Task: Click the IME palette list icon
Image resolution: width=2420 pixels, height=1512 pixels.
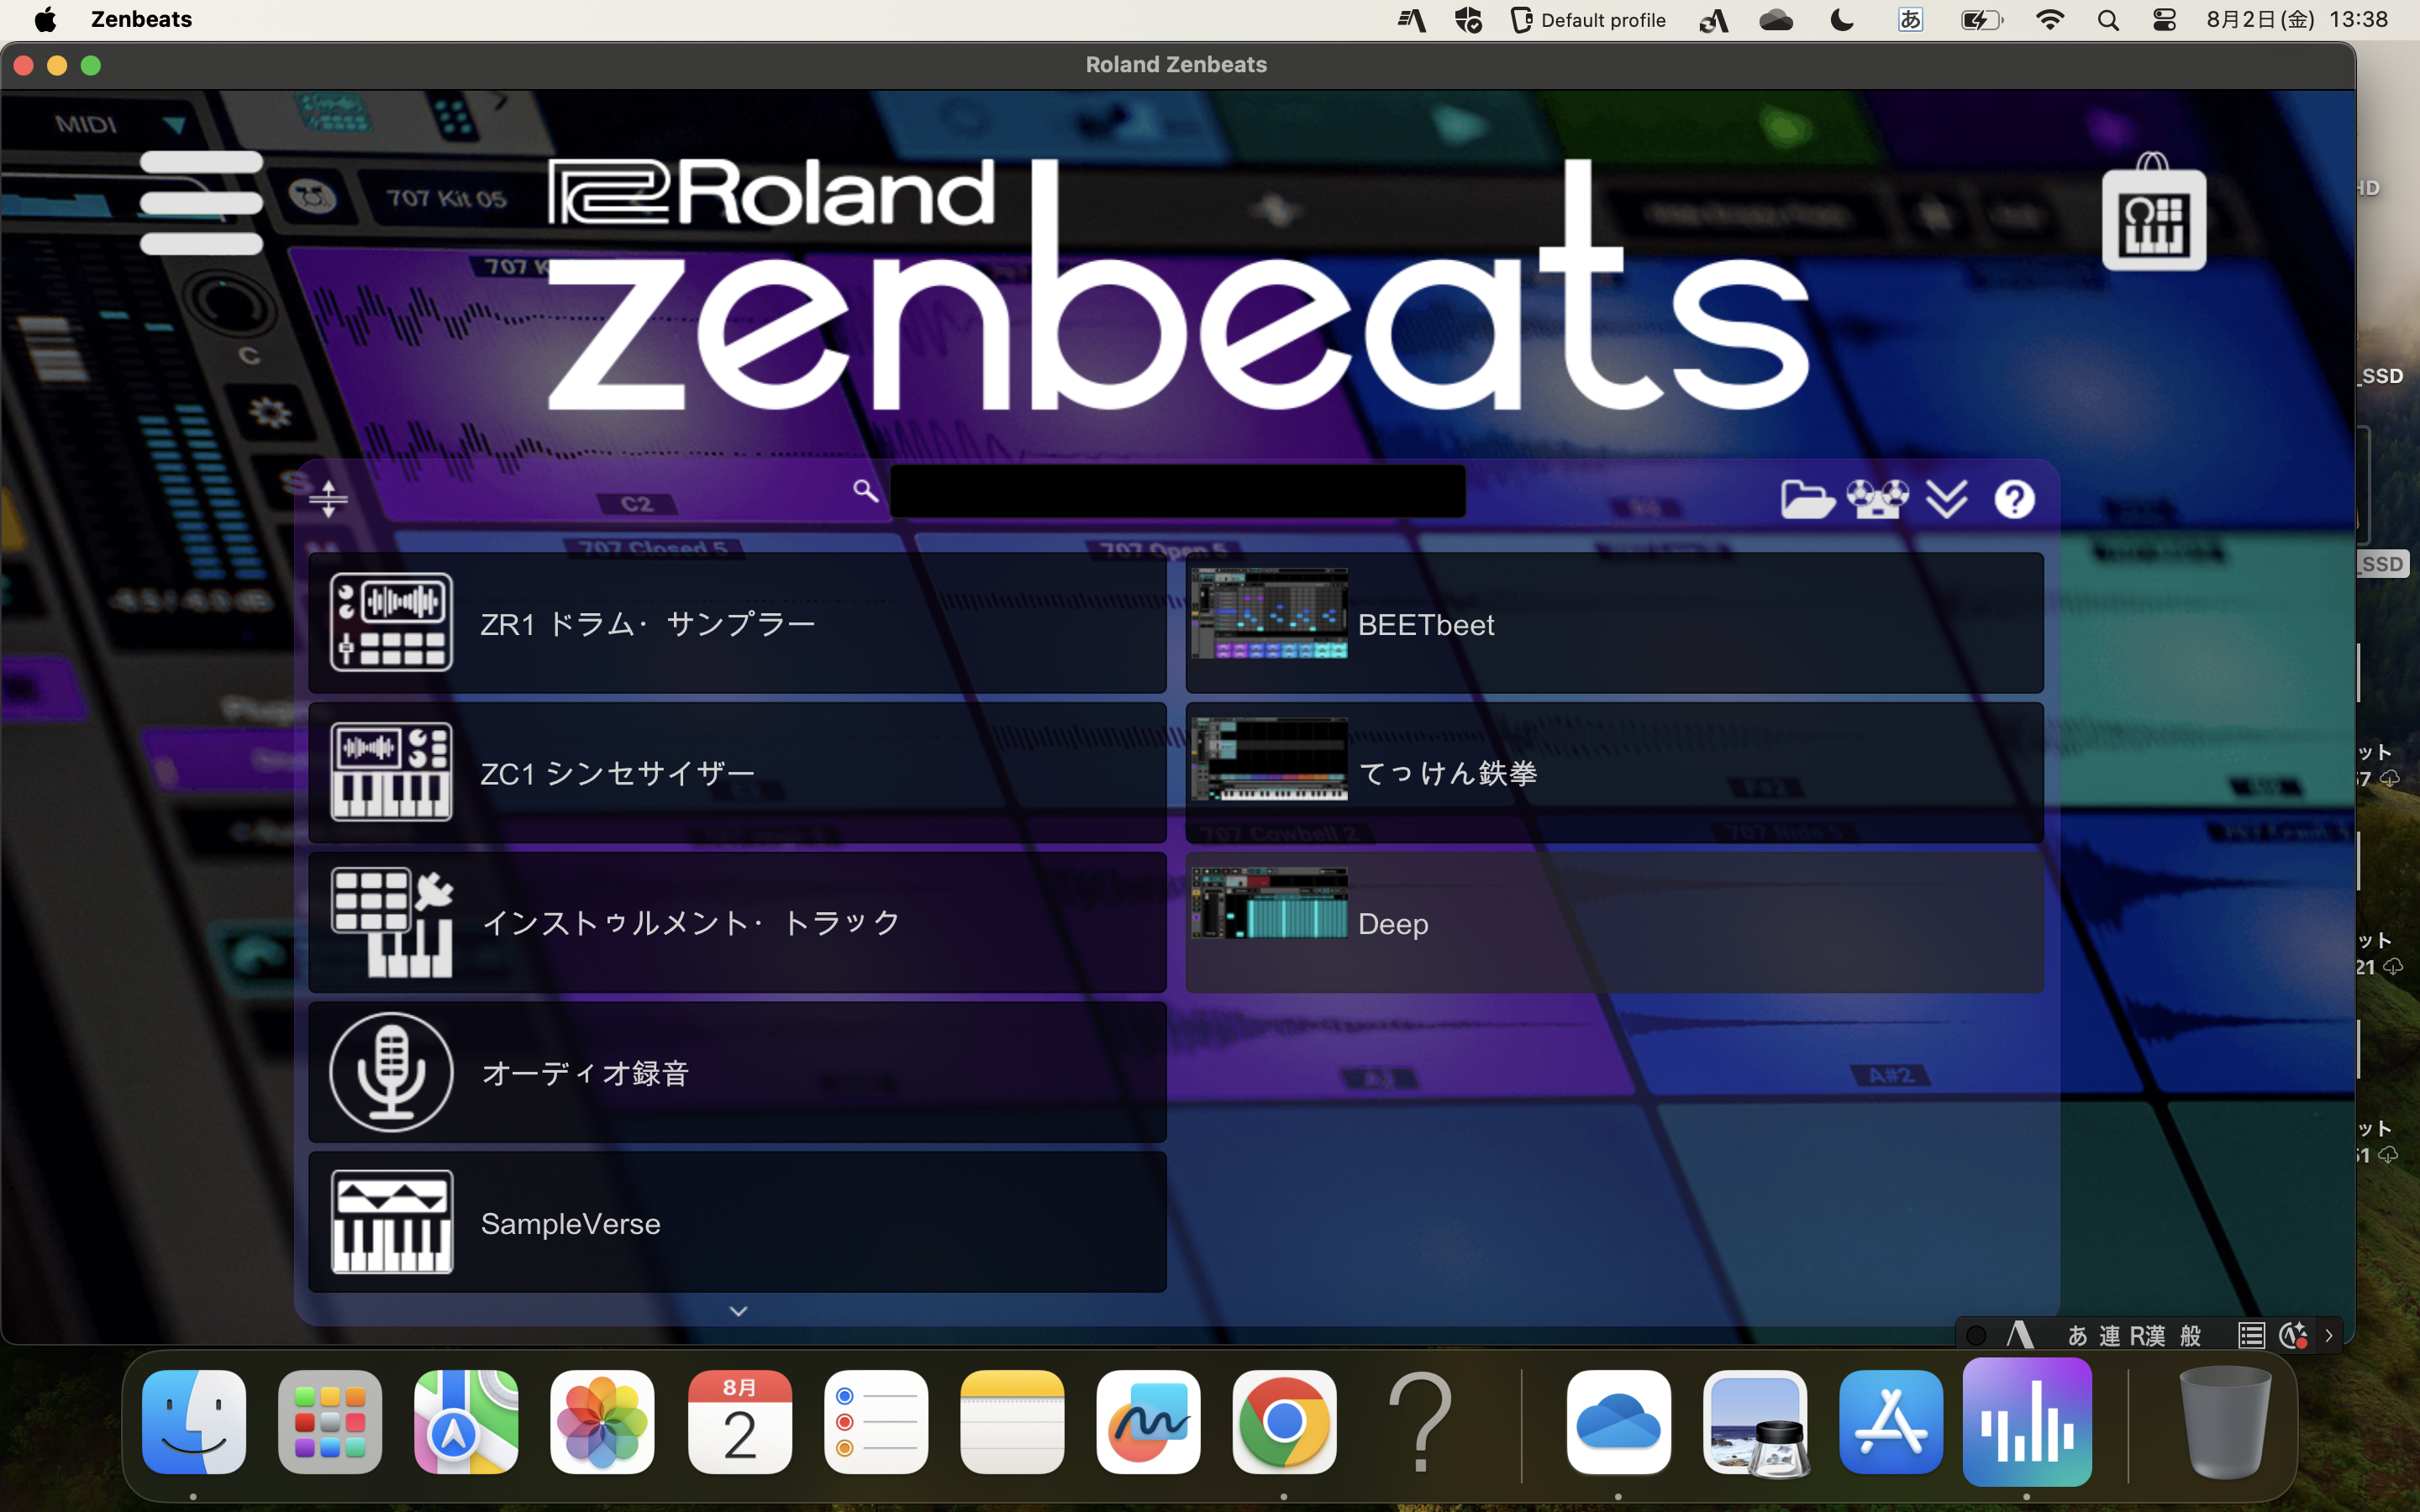Action: [2251, 1335]
